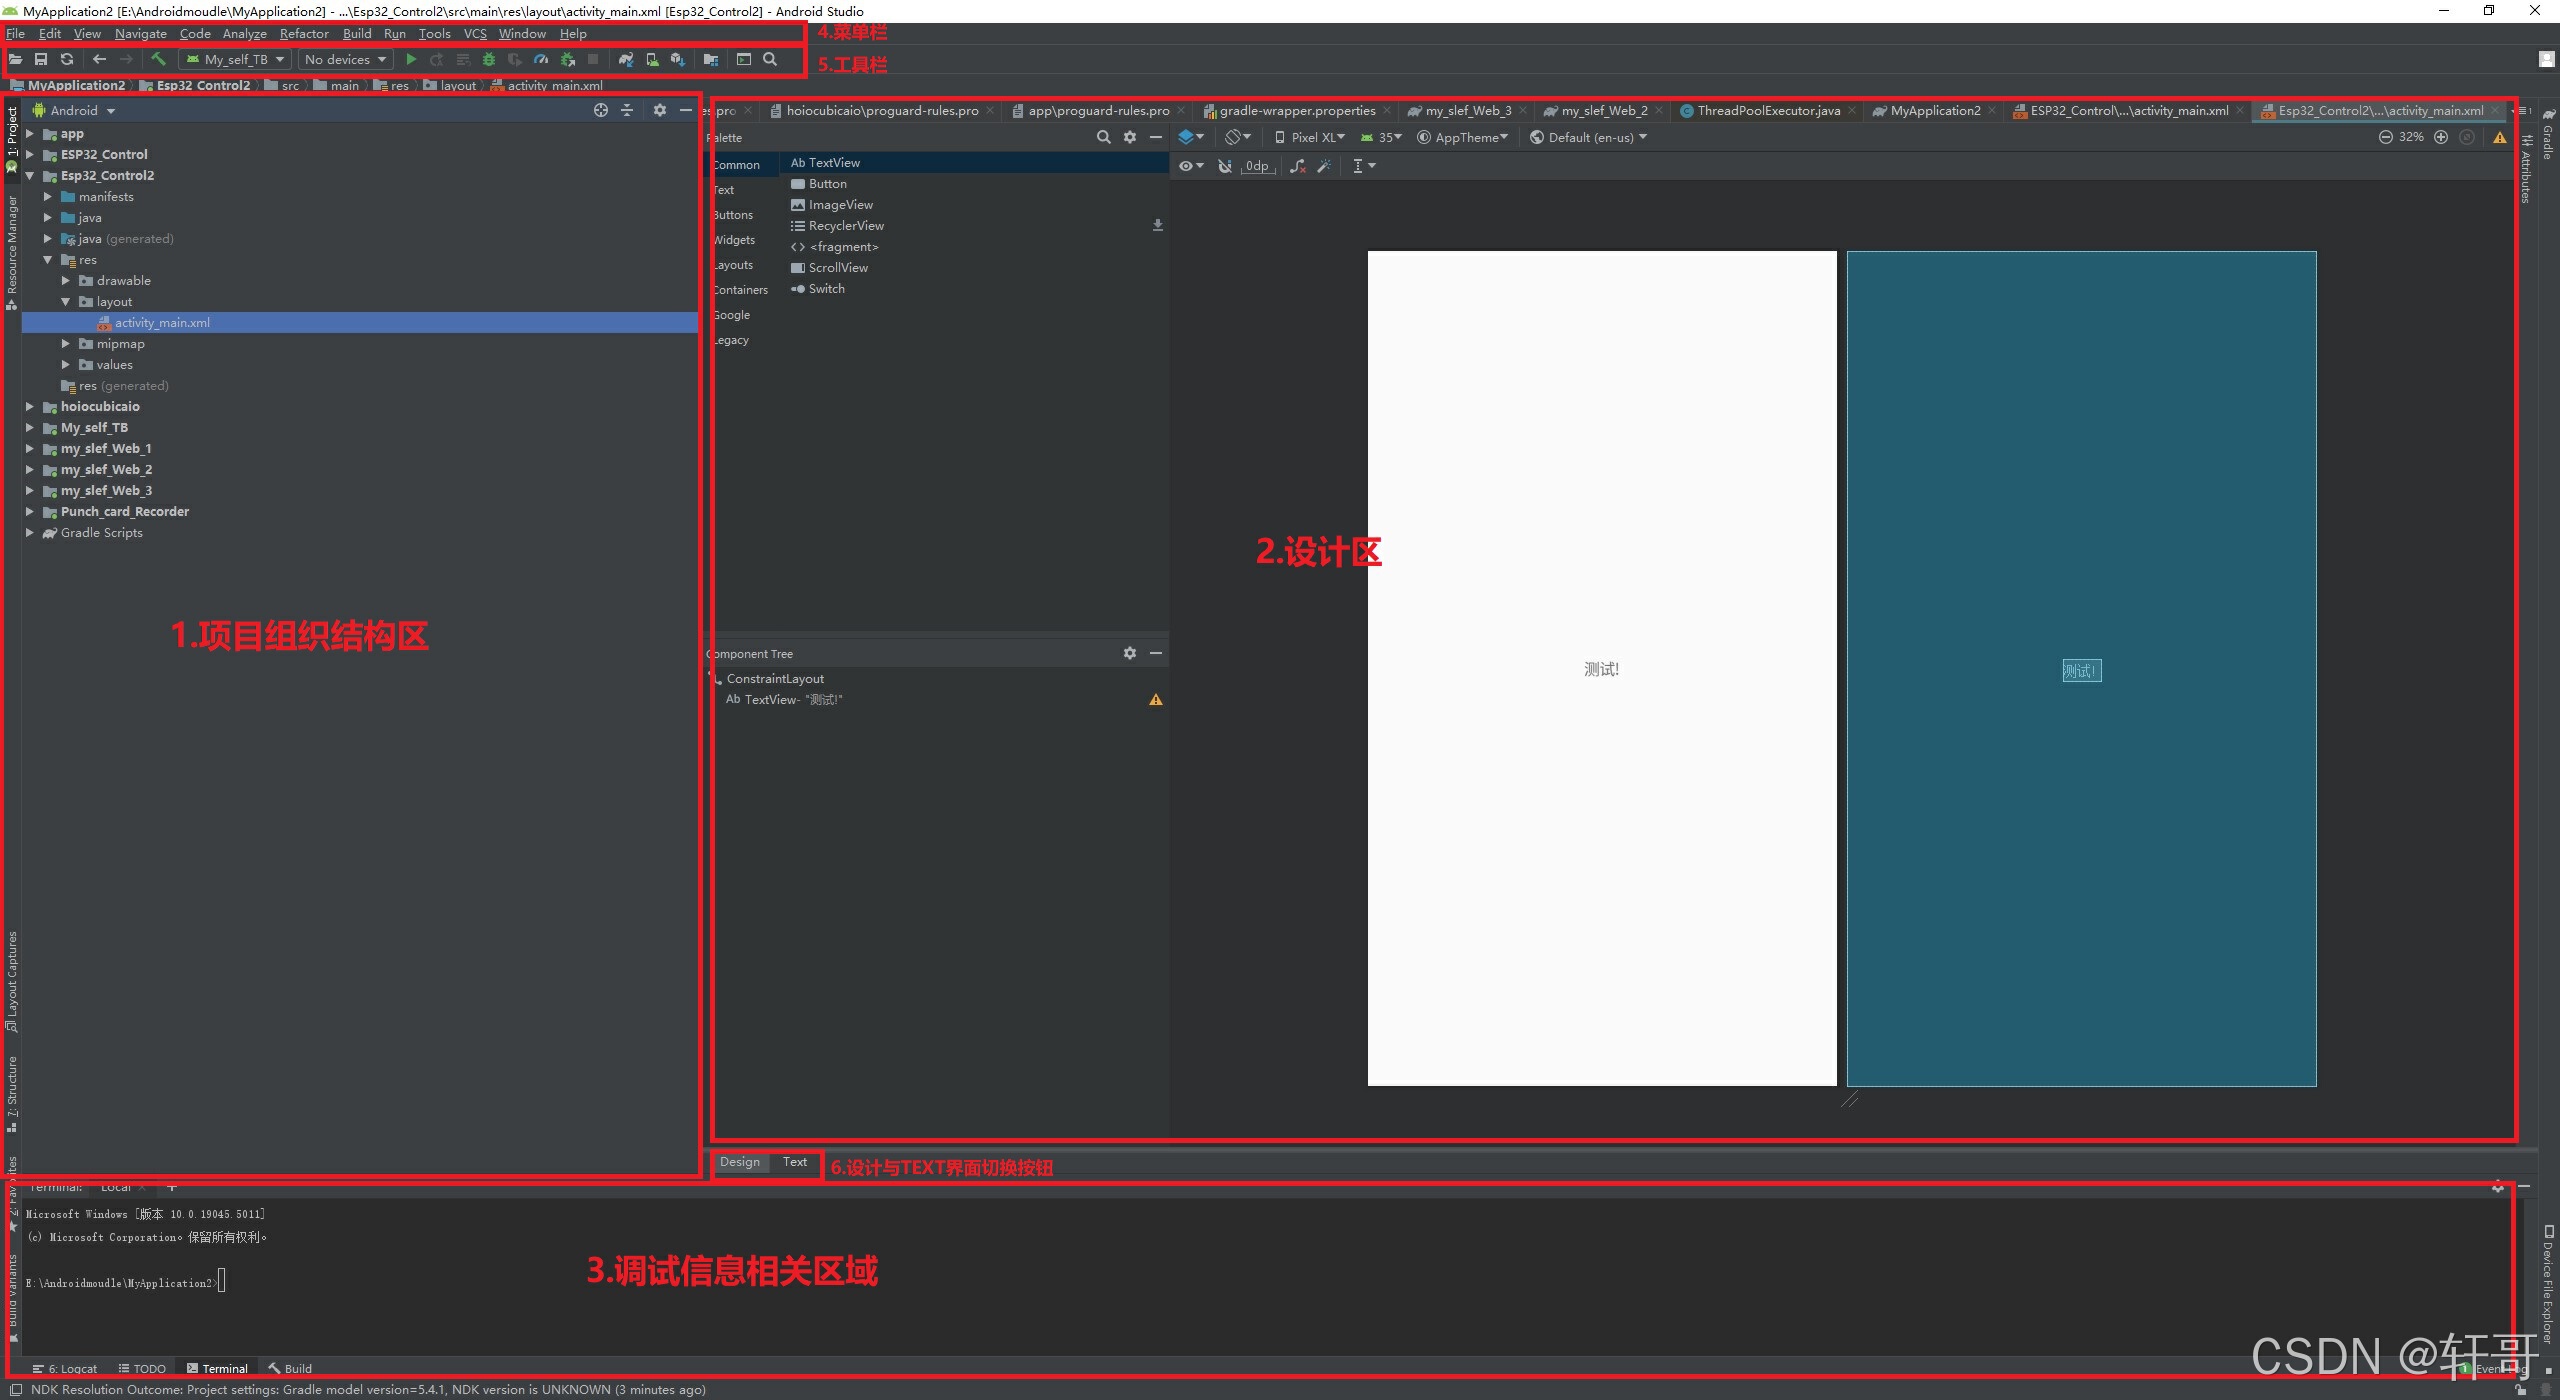Image resolution: width=2560 pixels, height=1400 pixels.
Task: Click the default margin 0dp field
Action: (1257, 166)
